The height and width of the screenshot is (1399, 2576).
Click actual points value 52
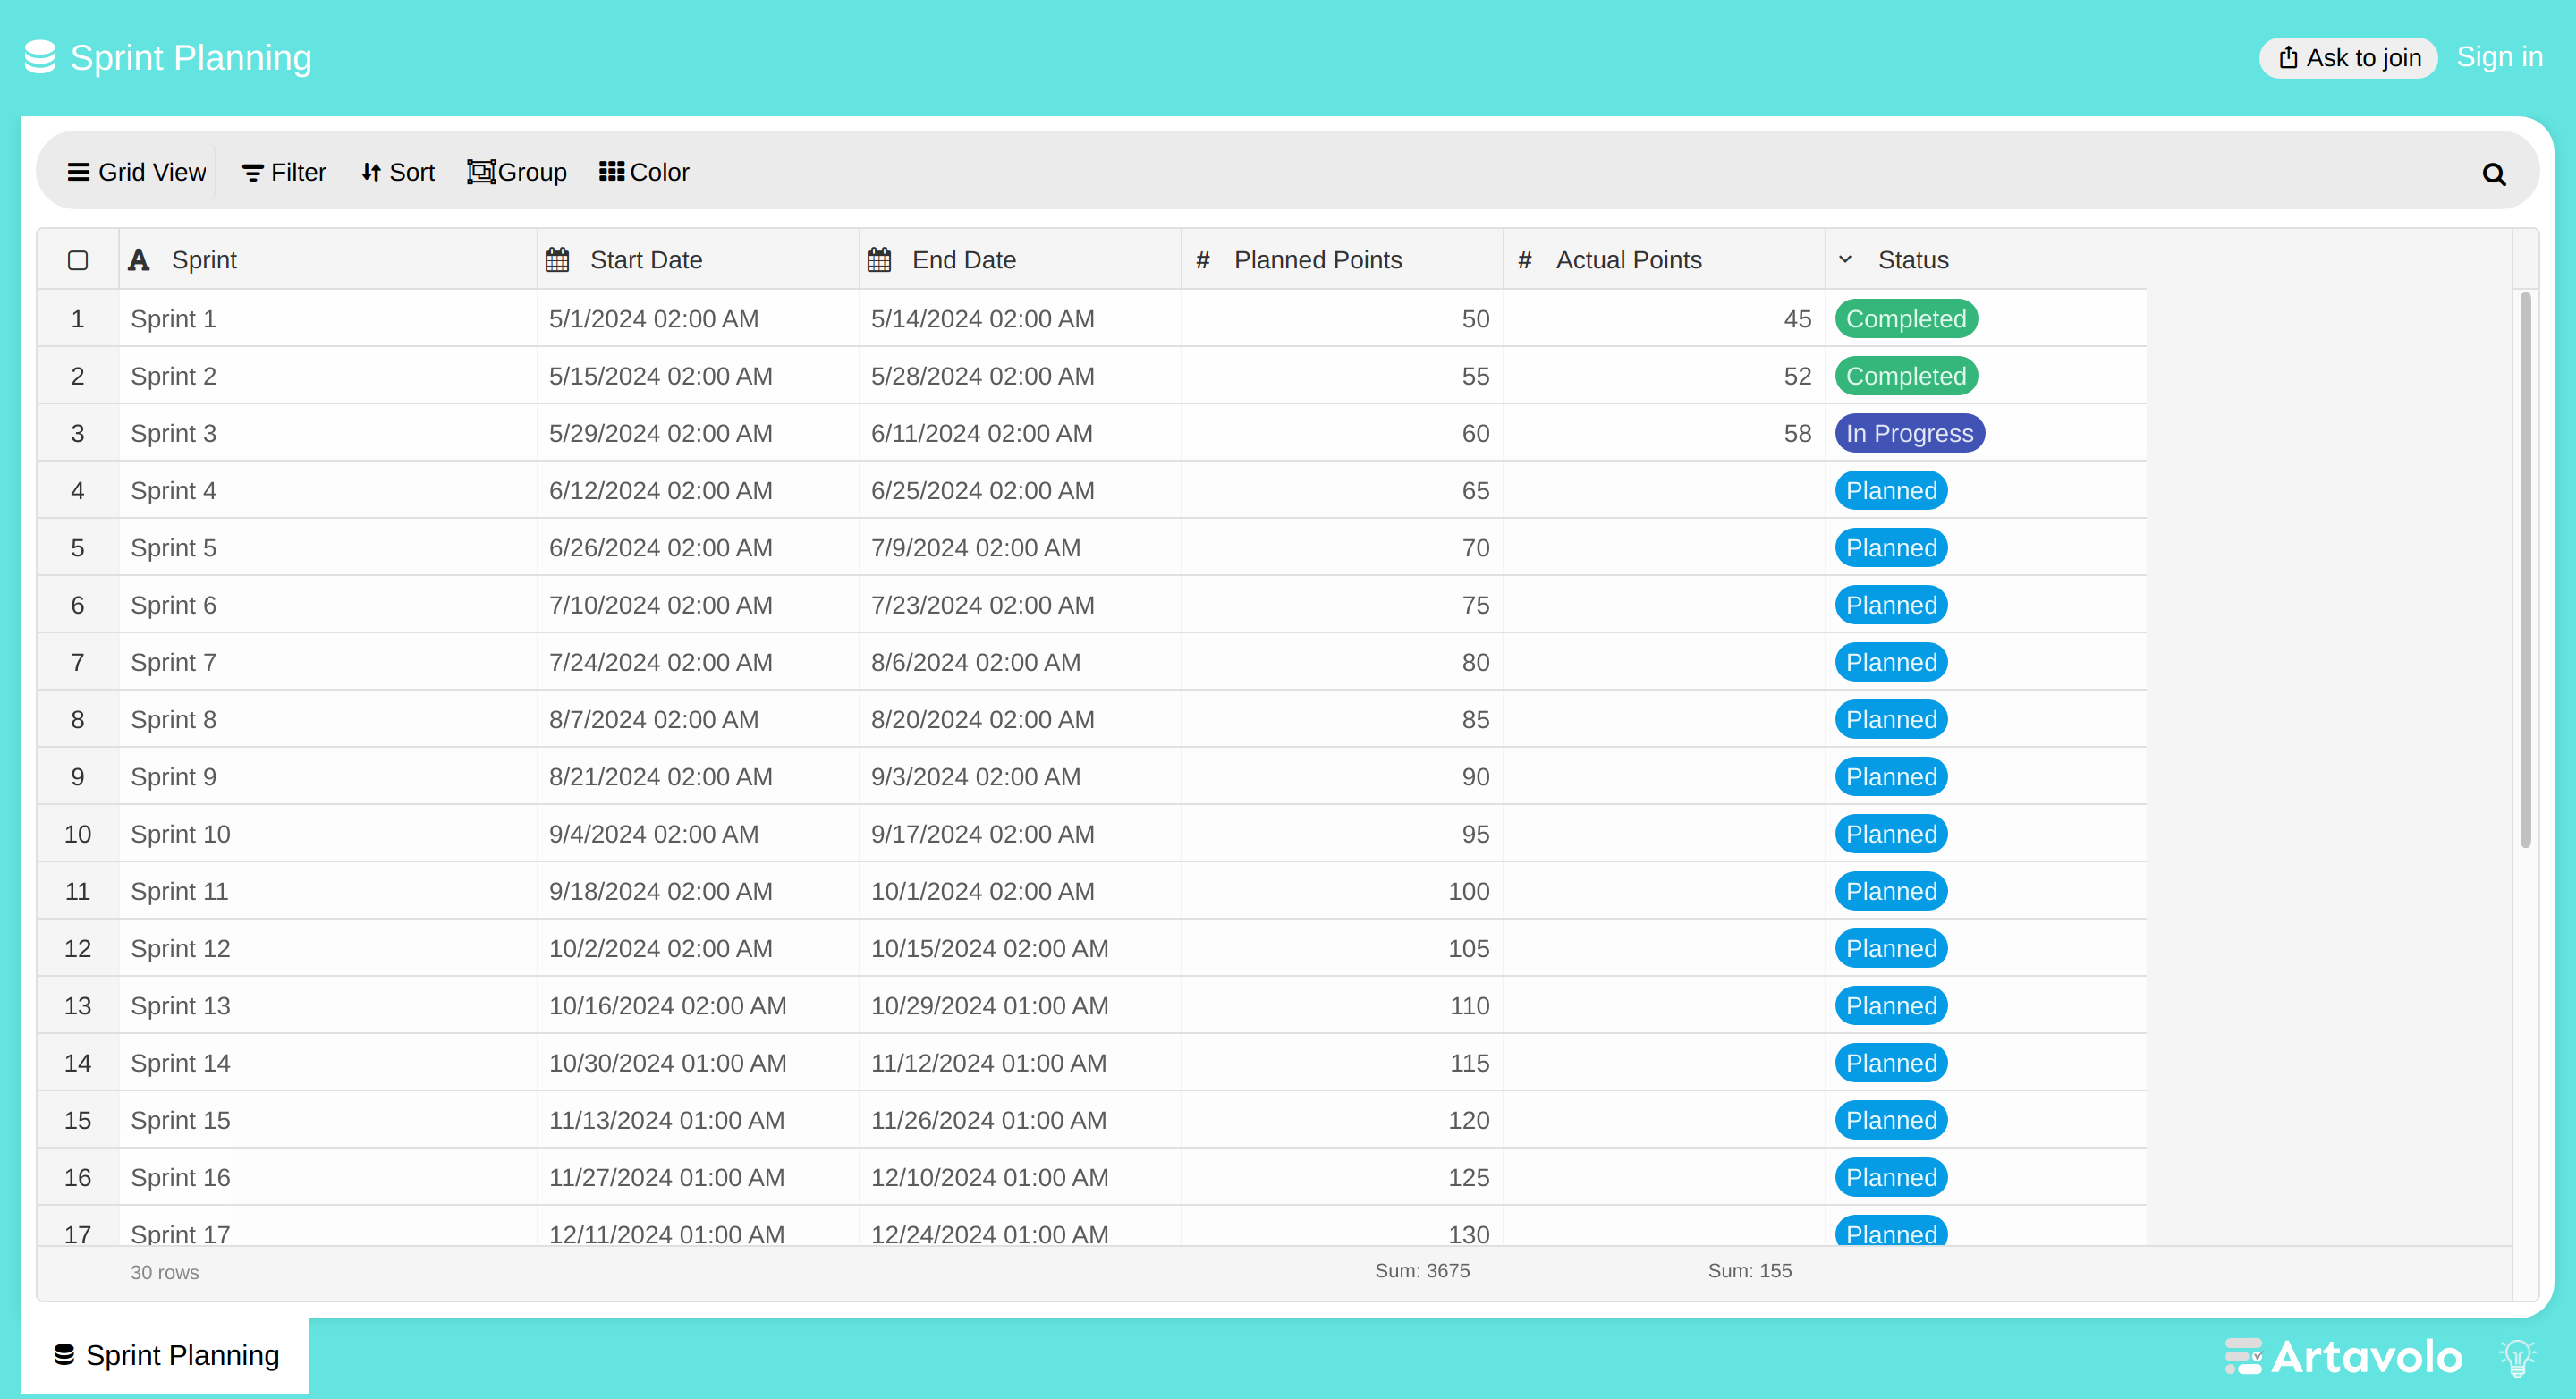(1664, 376)
